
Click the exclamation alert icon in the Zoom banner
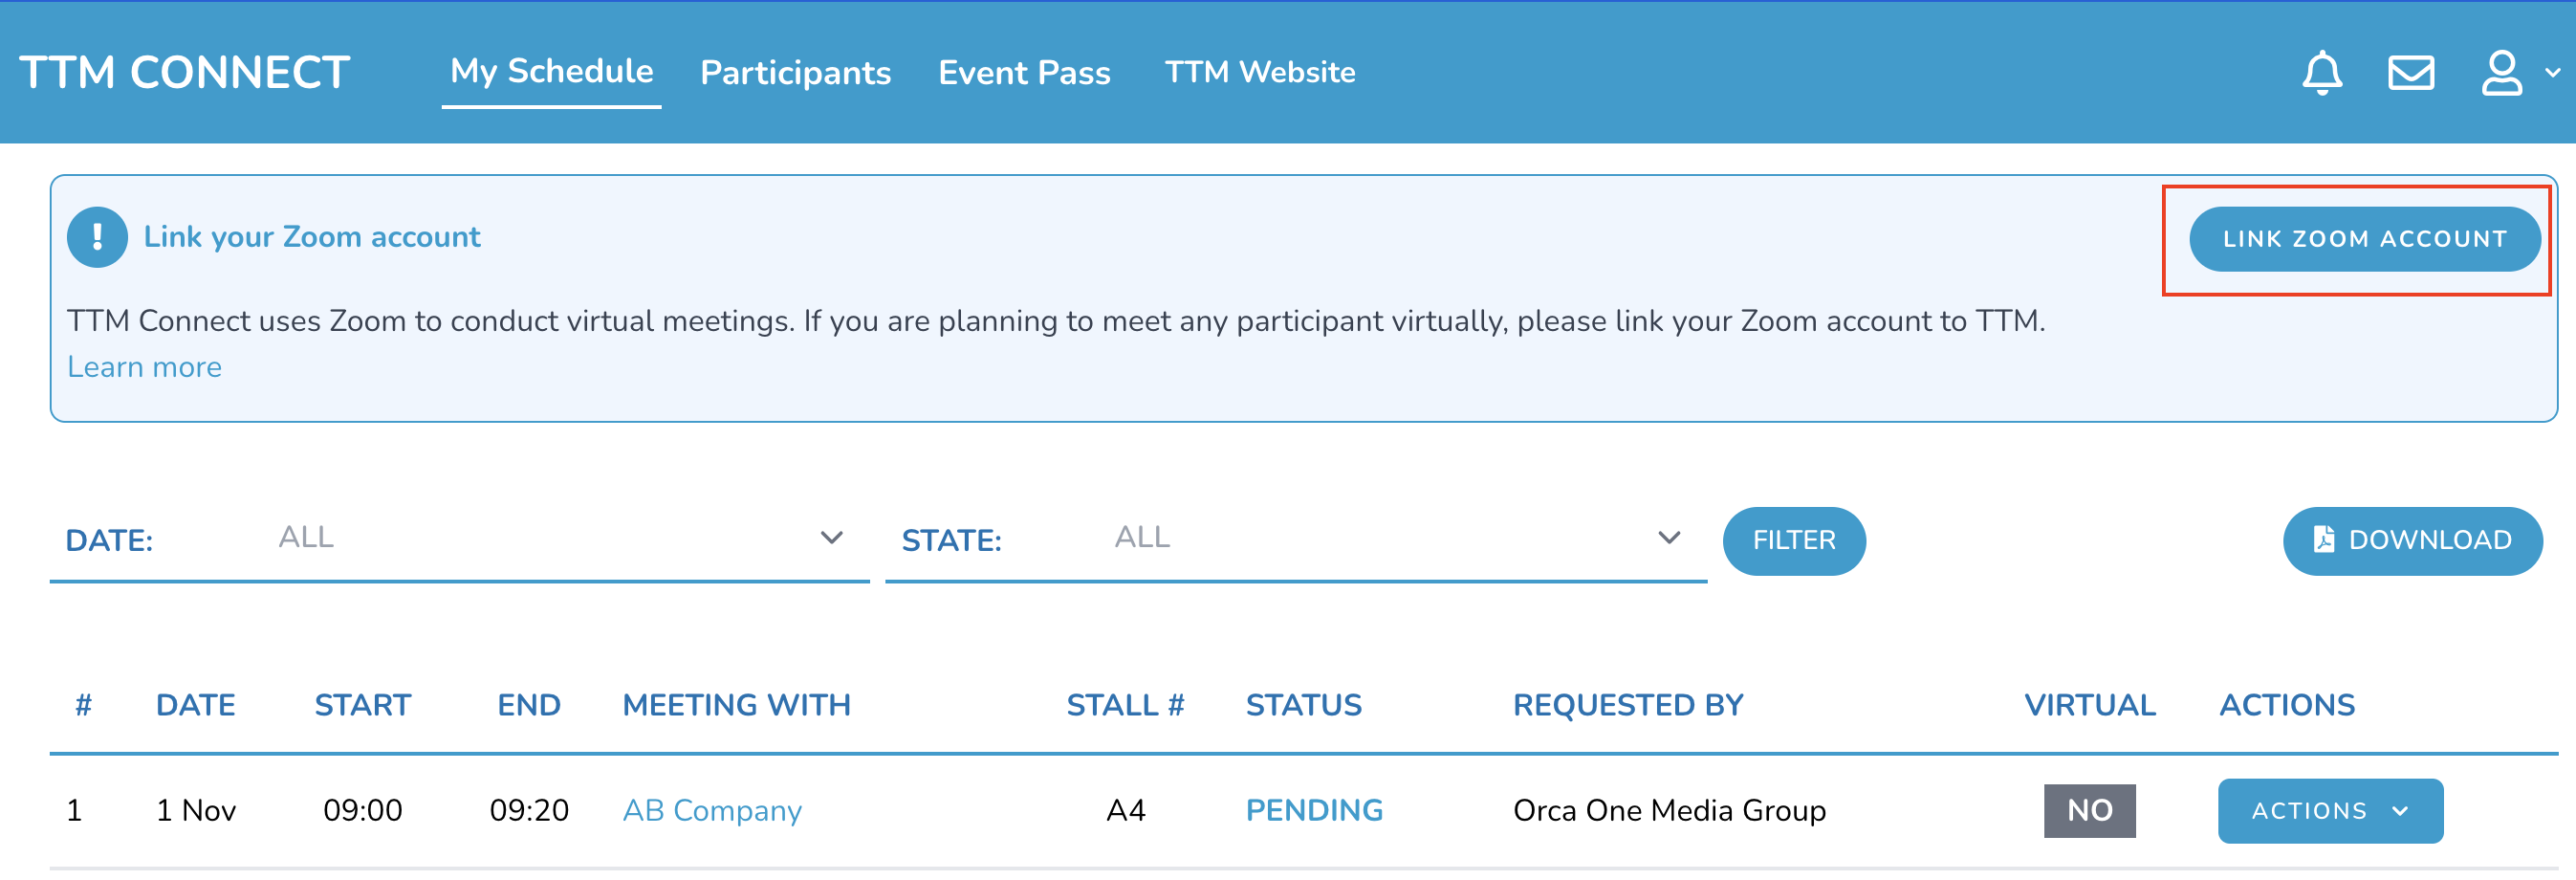[97, 237]
